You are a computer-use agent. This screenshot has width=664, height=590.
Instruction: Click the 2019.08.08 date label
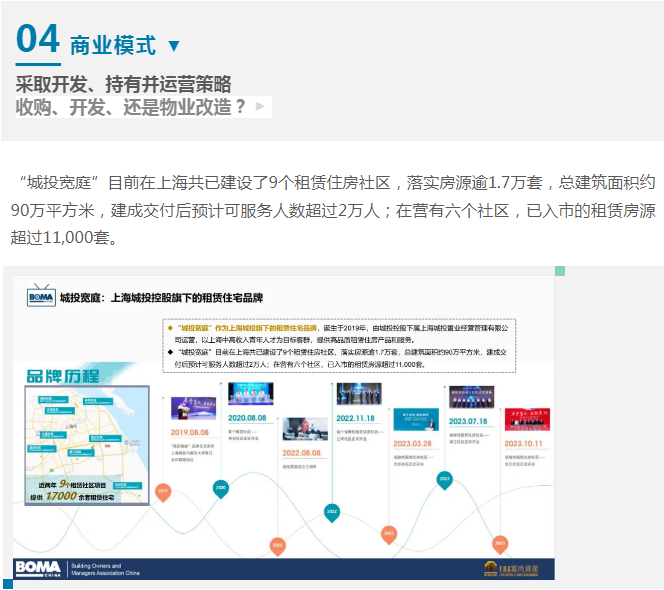pos(190,432)
